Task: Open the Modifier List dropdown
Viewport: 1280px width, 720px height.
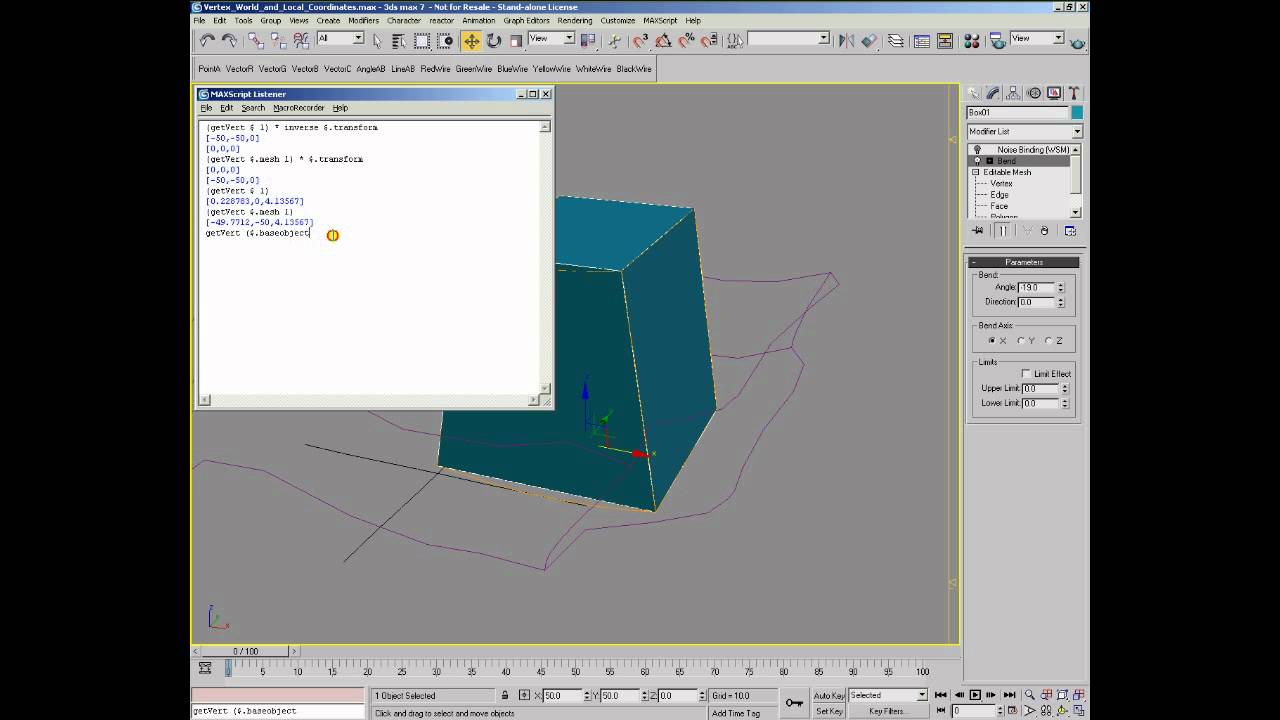Action: click(1024, 131)
